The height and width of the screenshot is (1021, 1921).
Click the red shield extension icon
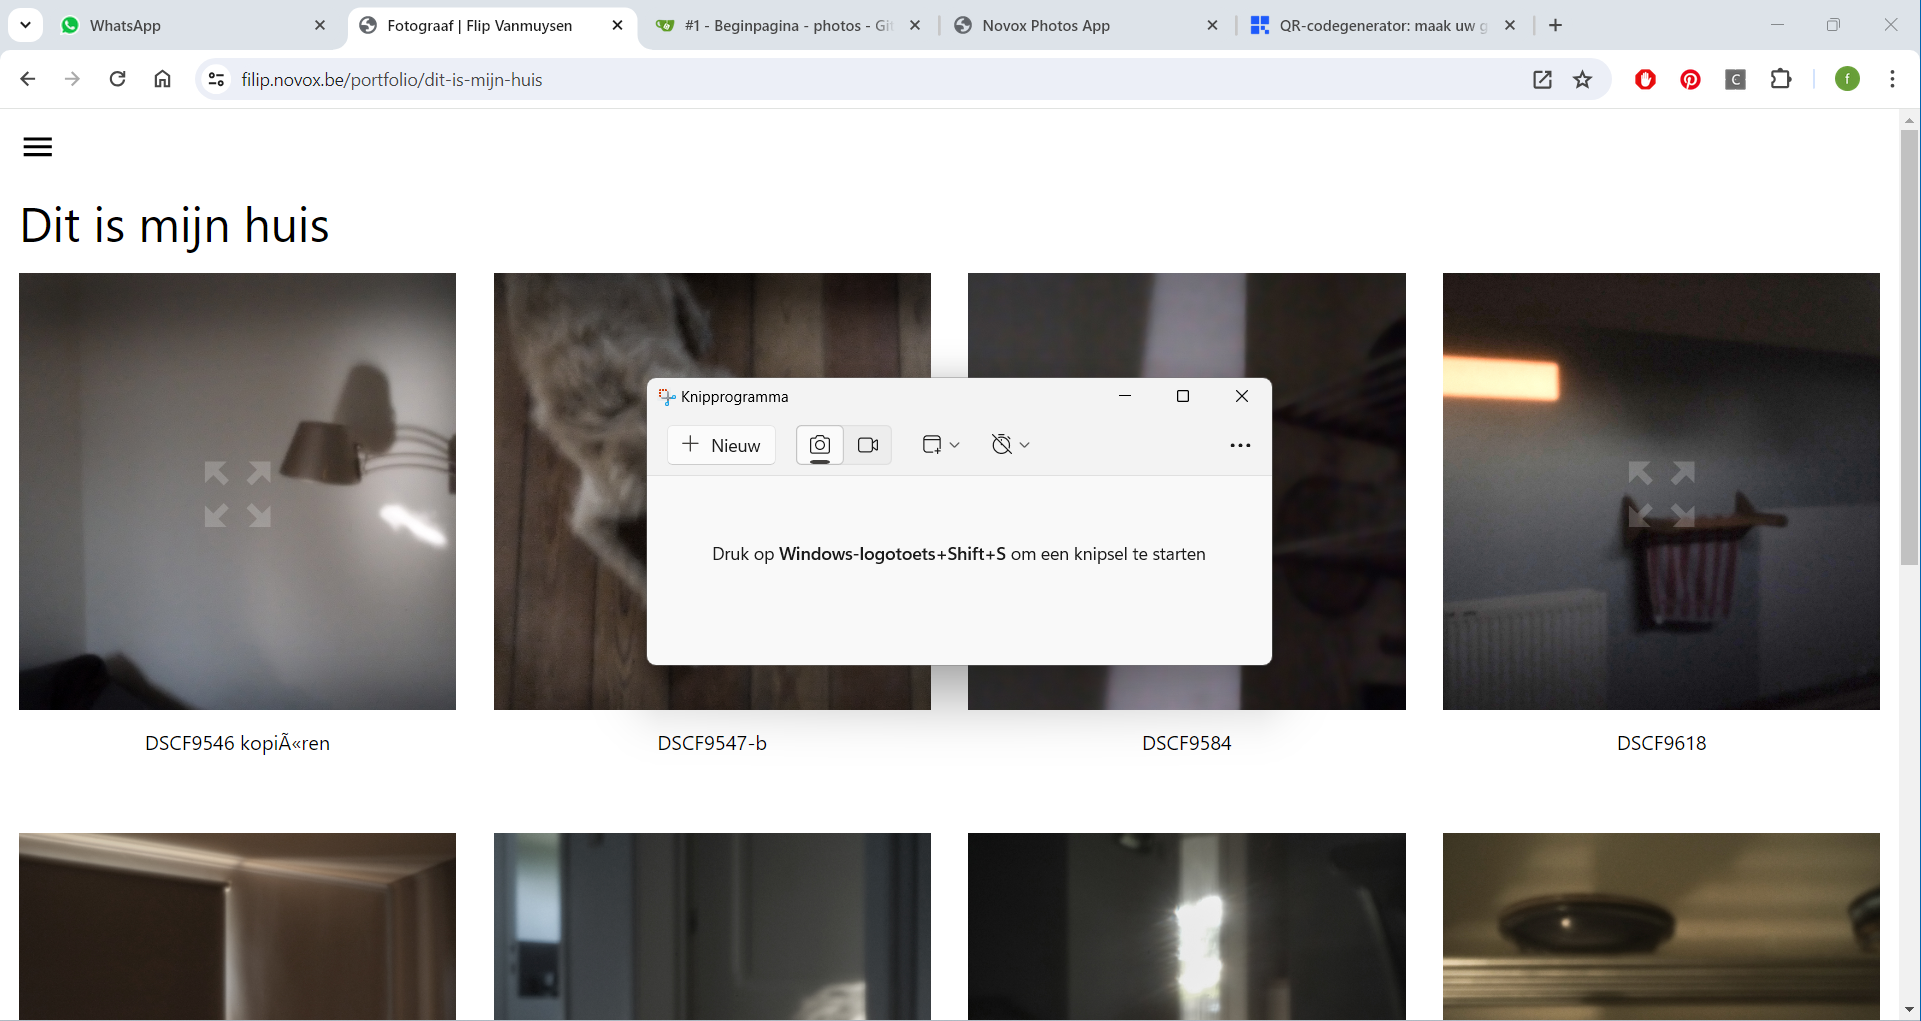tap(1645, 80)
